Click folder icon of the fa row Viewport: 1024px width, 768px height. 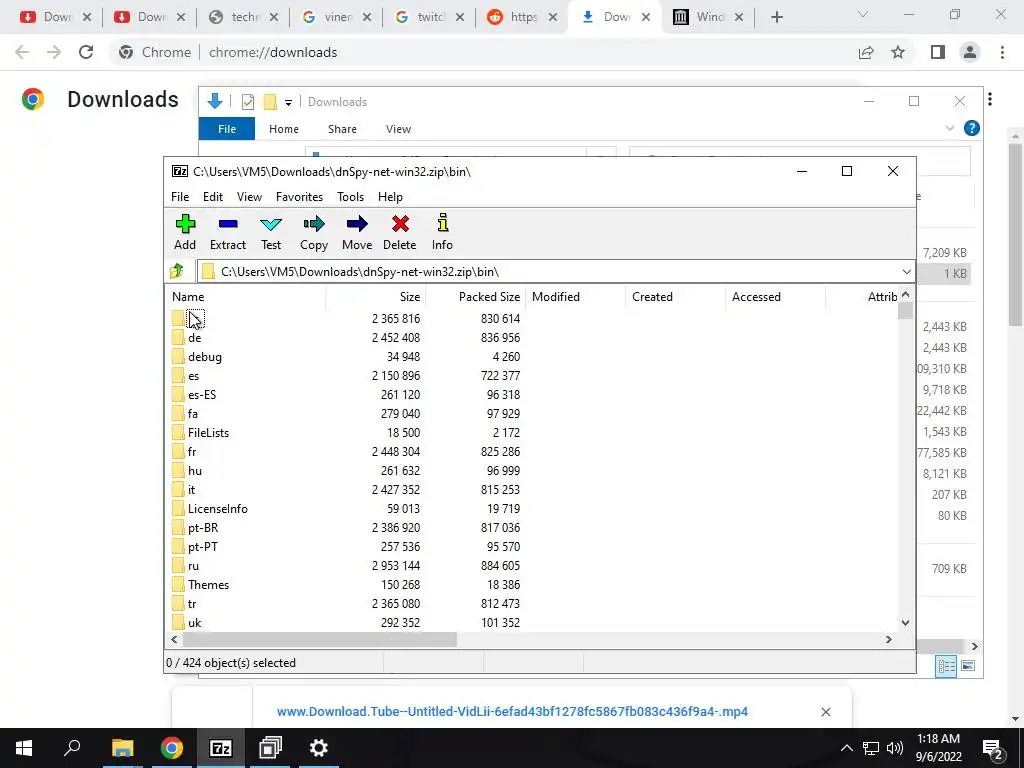click(x=178, y=413)
